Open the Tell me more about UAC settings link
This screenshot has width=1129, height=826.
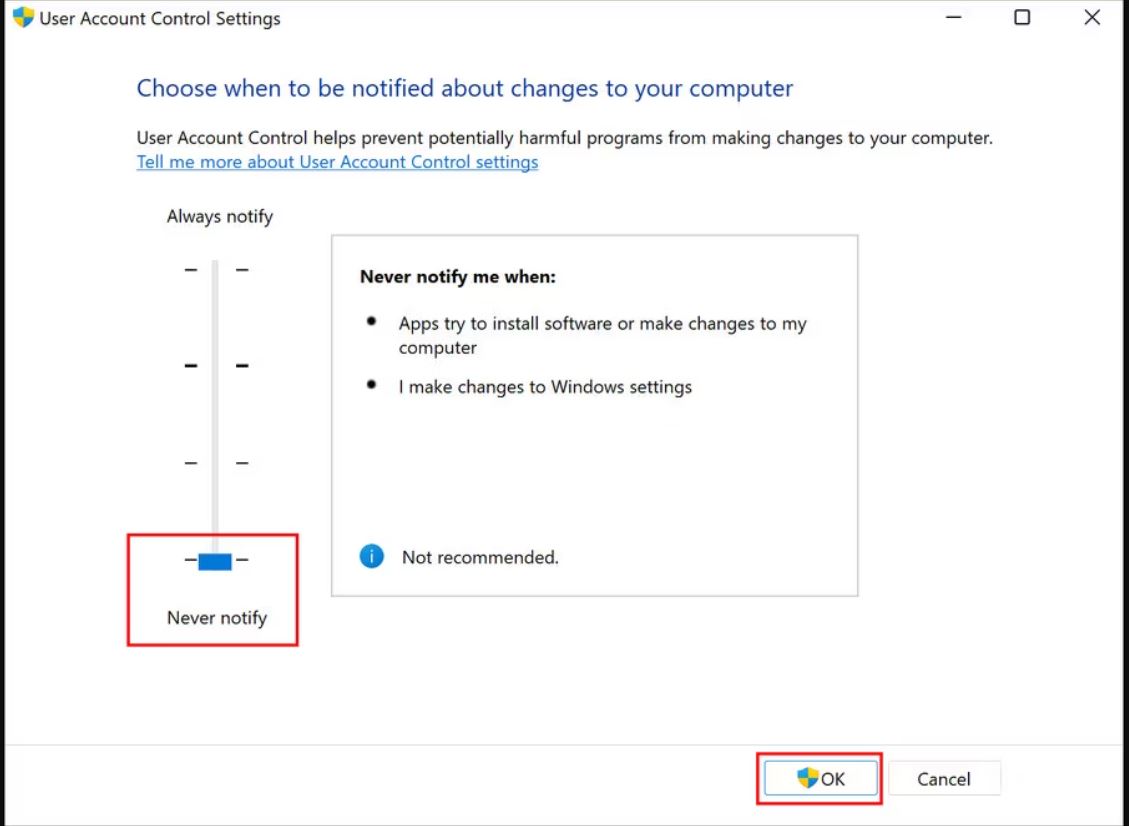click(x=337, y=162)
